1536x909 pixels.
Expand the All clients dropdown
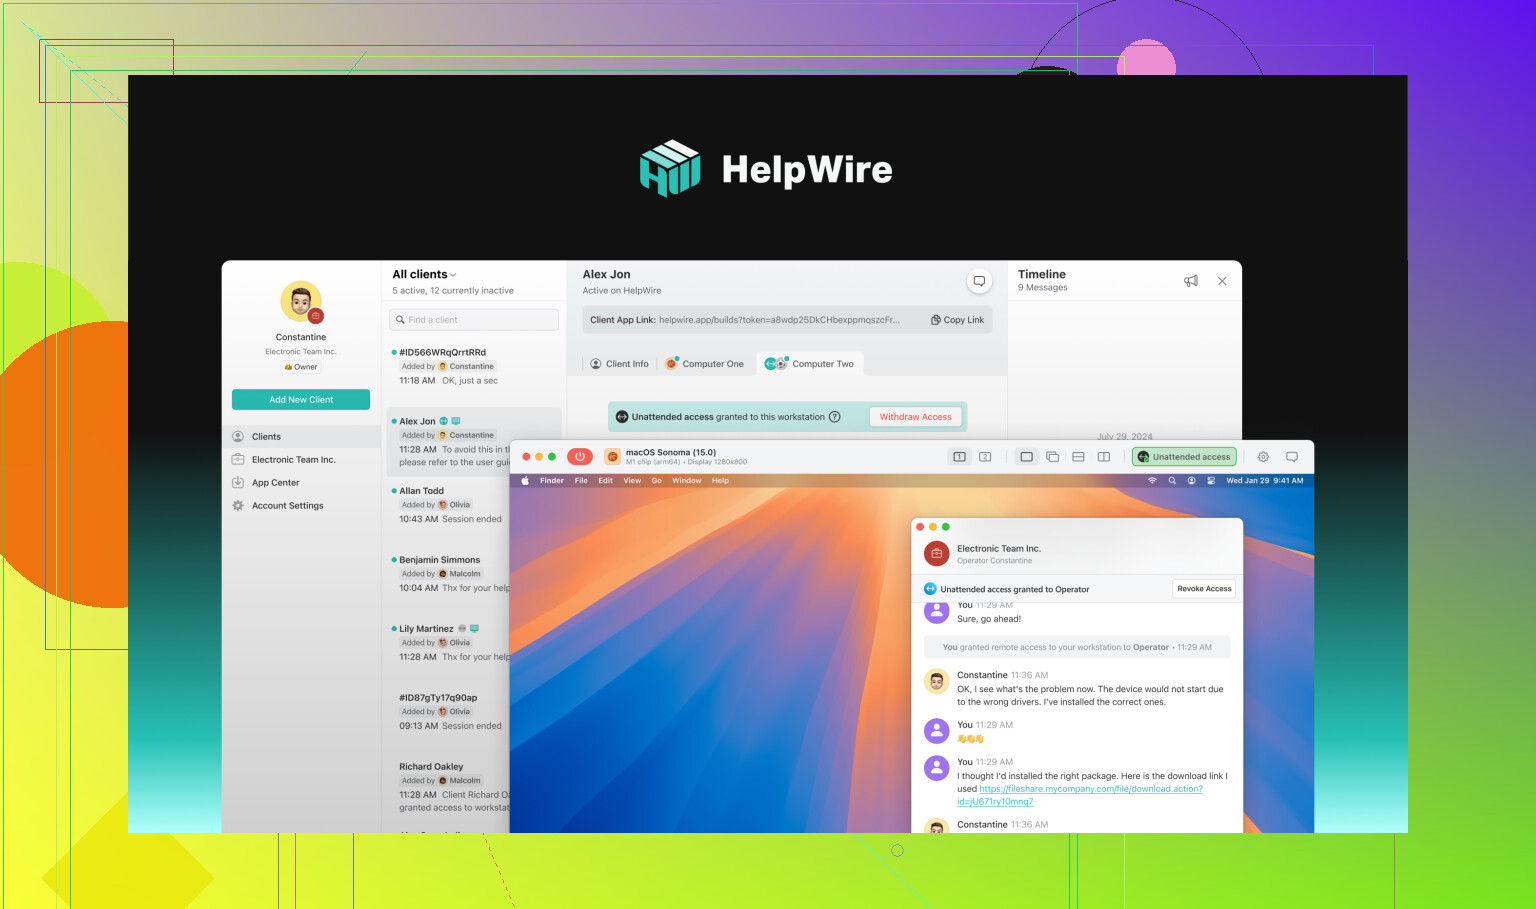(x=424, y=275)
